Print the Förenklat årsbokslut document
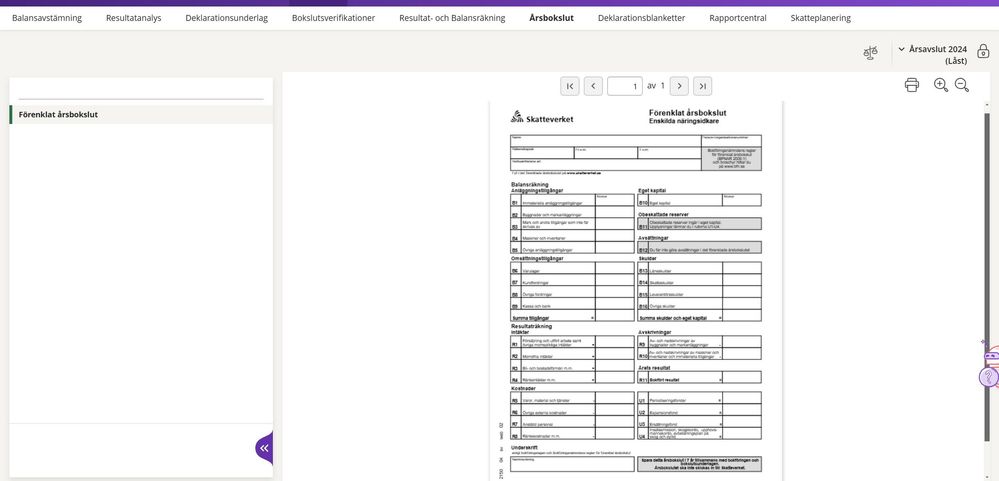The height and width of the screenshot is (481, 999). pos(911,85)
